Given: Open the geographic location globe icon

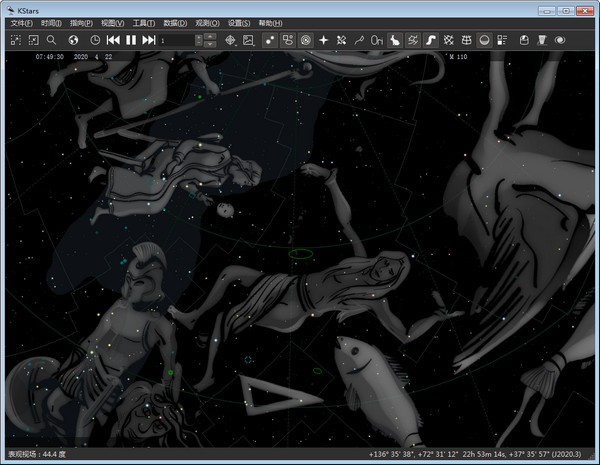Looking at the screenshot, I should [74, 40].
